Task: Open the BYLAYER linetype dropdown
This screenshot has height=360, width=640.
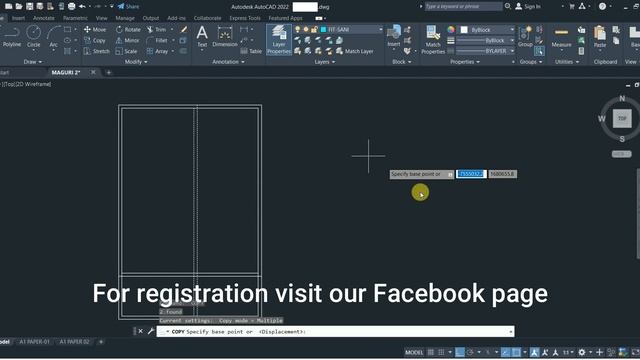Action: coord(512,51)
